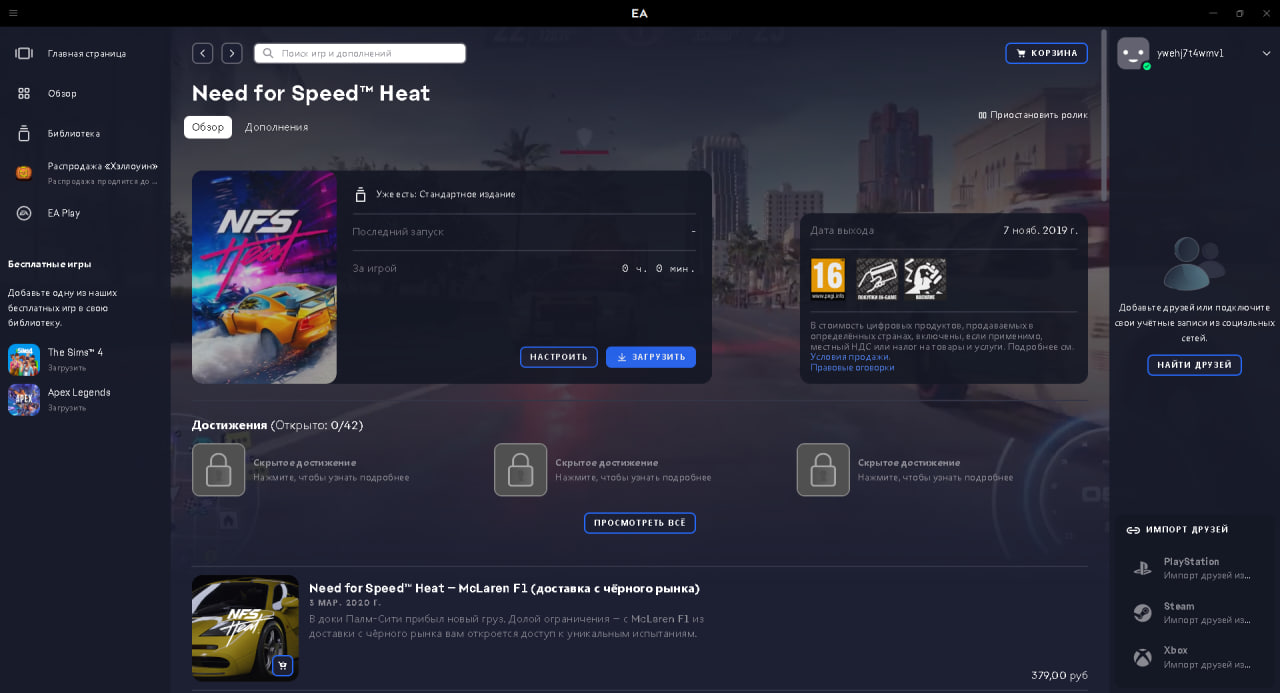Open Библиотека in the sidebar
This screenshot has height=693, width=1280.
pyautogui.click(x=73, y=133)
